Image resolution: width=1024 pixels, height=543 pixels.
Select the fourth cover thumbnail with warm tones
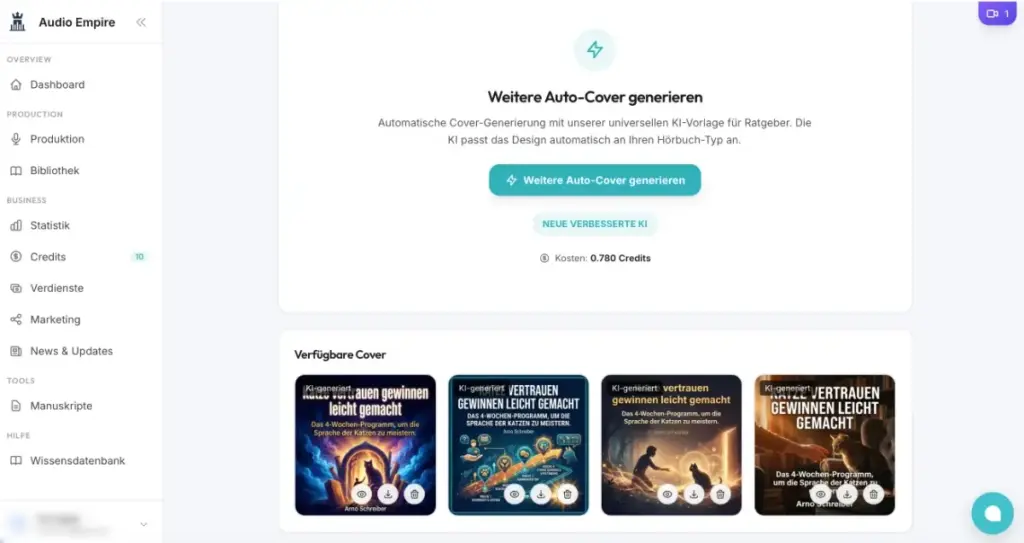click(825, 444)
